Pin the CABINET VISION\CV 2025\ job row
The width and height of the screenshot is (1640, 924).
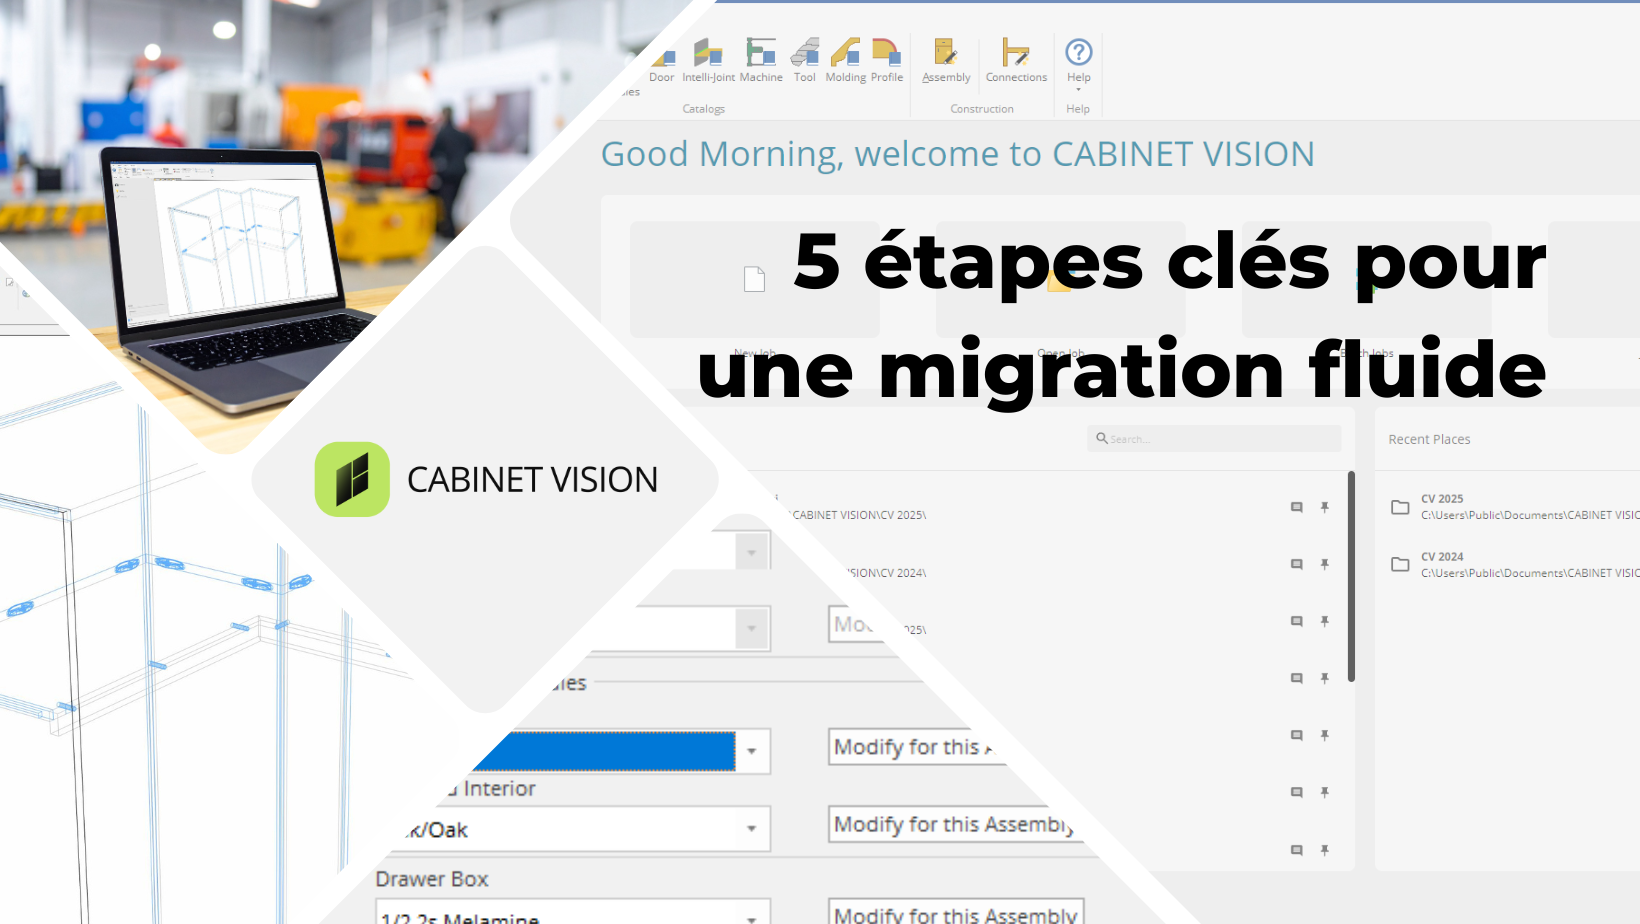1325,507
